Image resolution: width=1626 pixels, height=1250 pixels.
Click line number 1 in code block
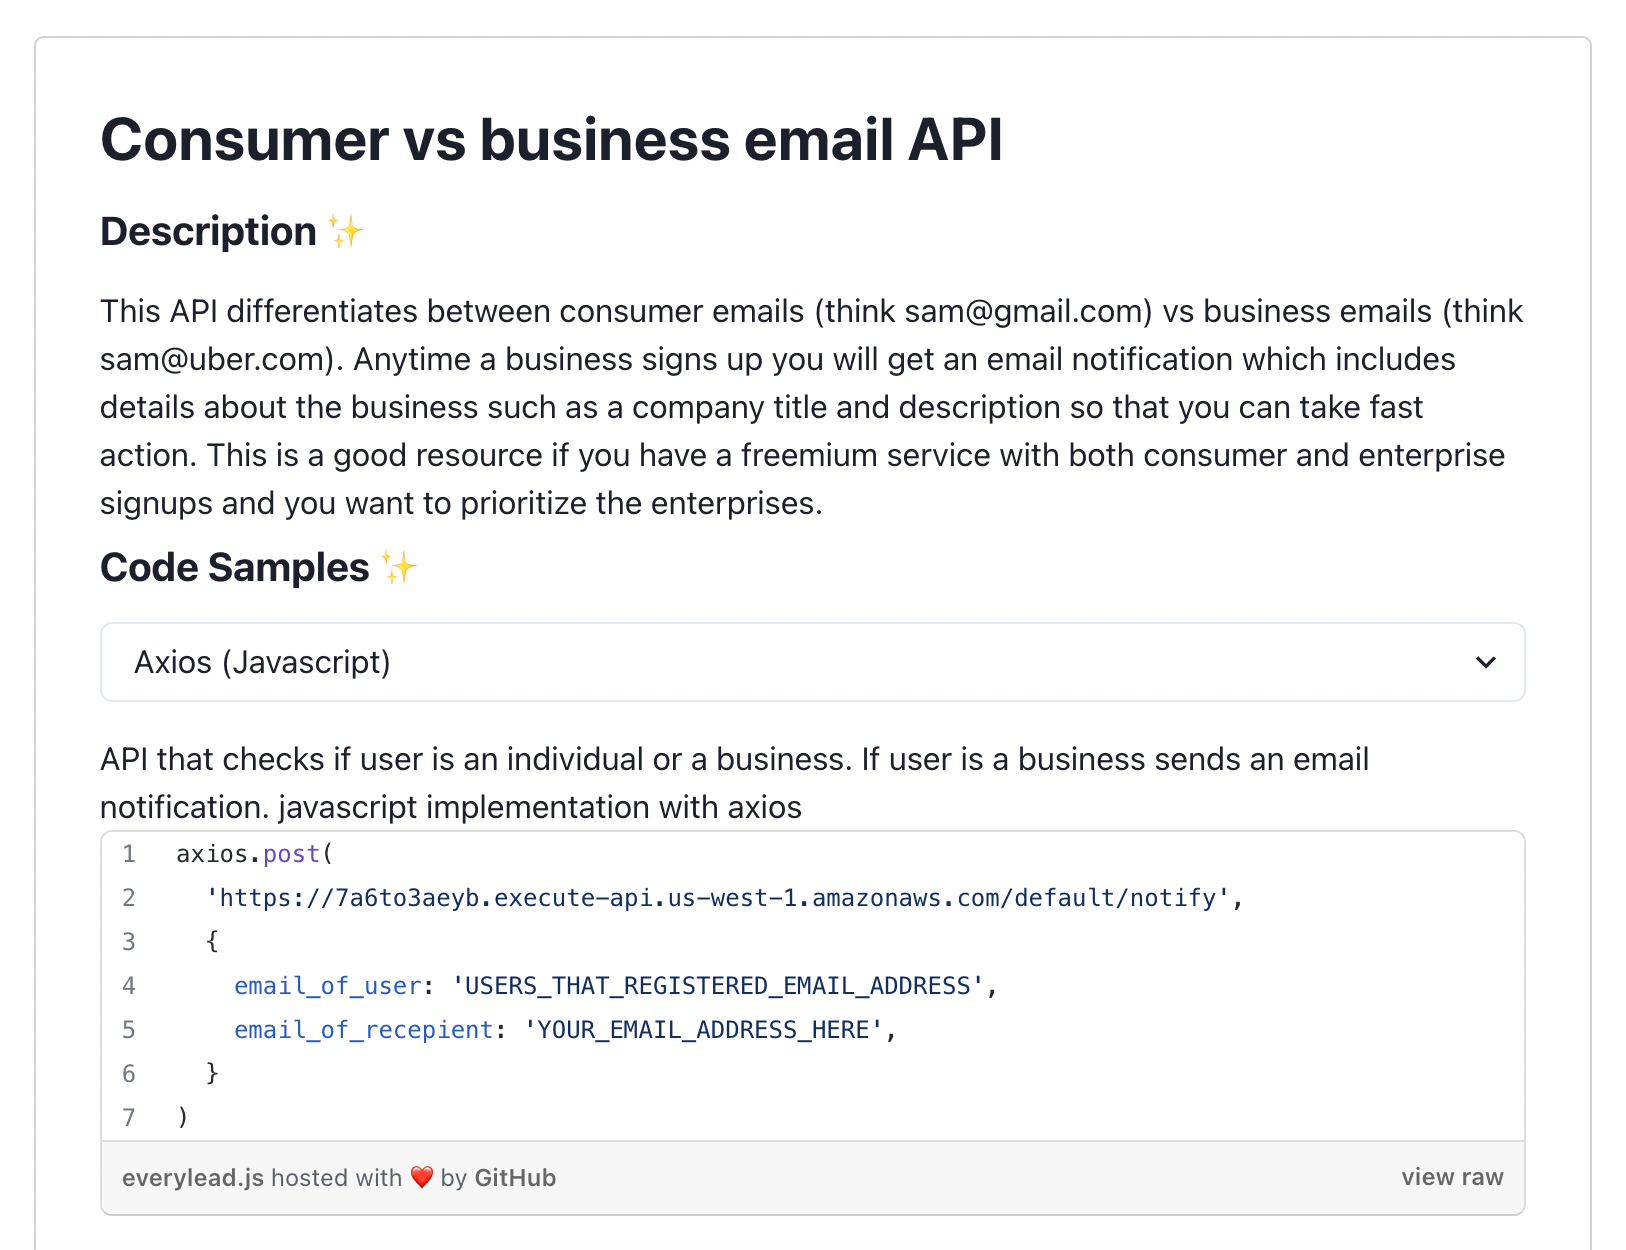click(x=129, y=854)
